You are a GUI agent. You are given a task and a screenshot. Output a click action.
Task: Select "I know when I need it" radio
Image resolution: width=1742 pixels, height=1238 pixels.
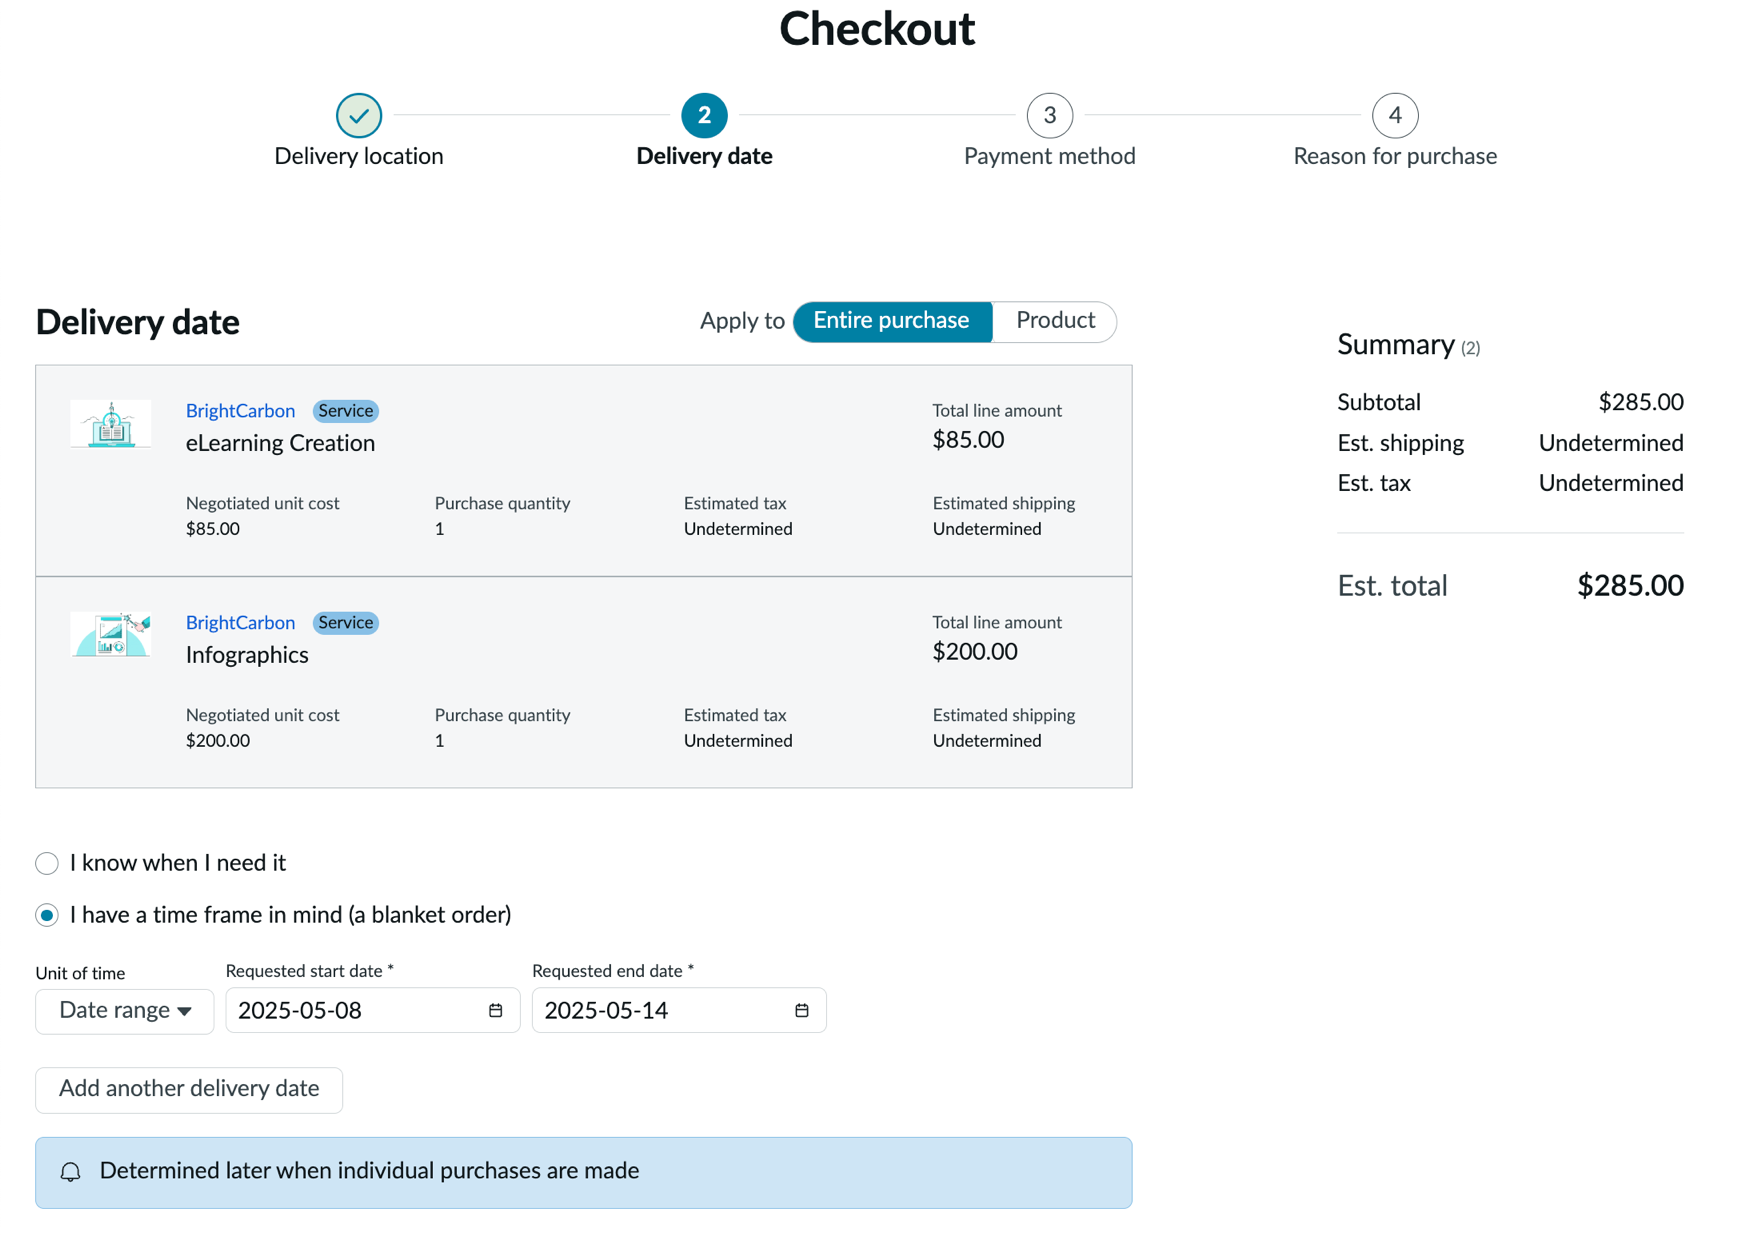coord(47,864)
